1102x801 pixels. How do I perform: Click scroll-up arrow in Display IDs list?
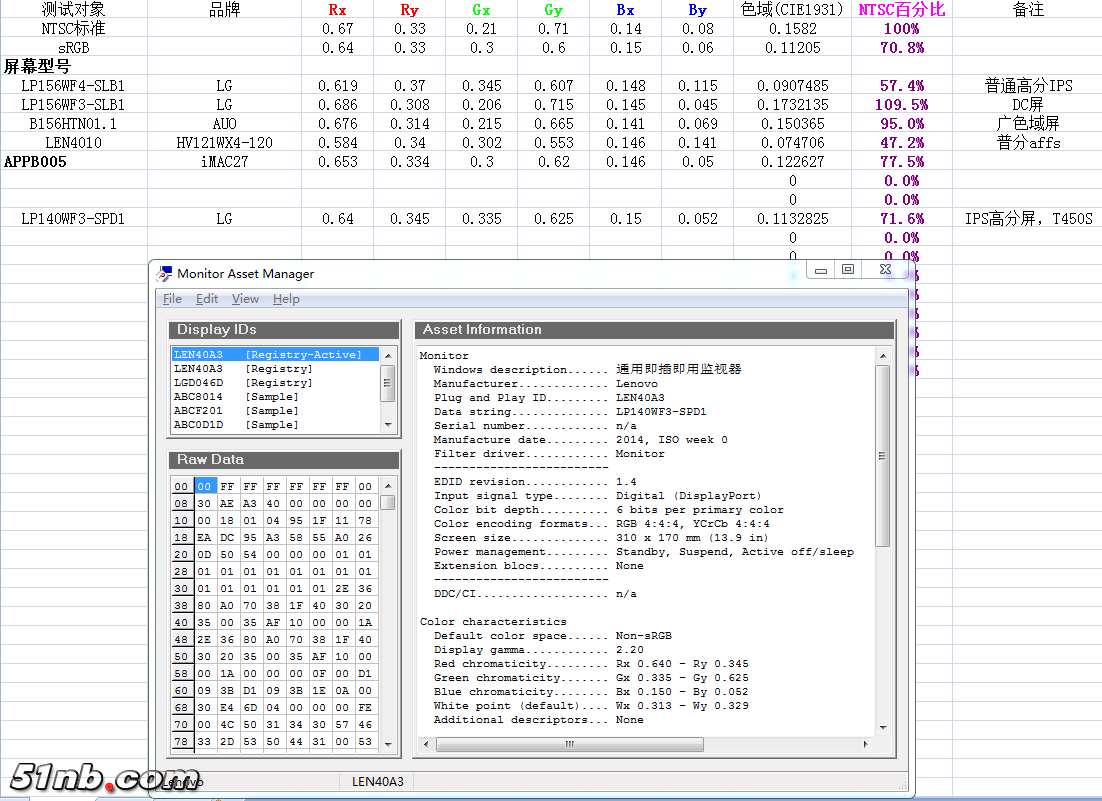pos(388,354)
